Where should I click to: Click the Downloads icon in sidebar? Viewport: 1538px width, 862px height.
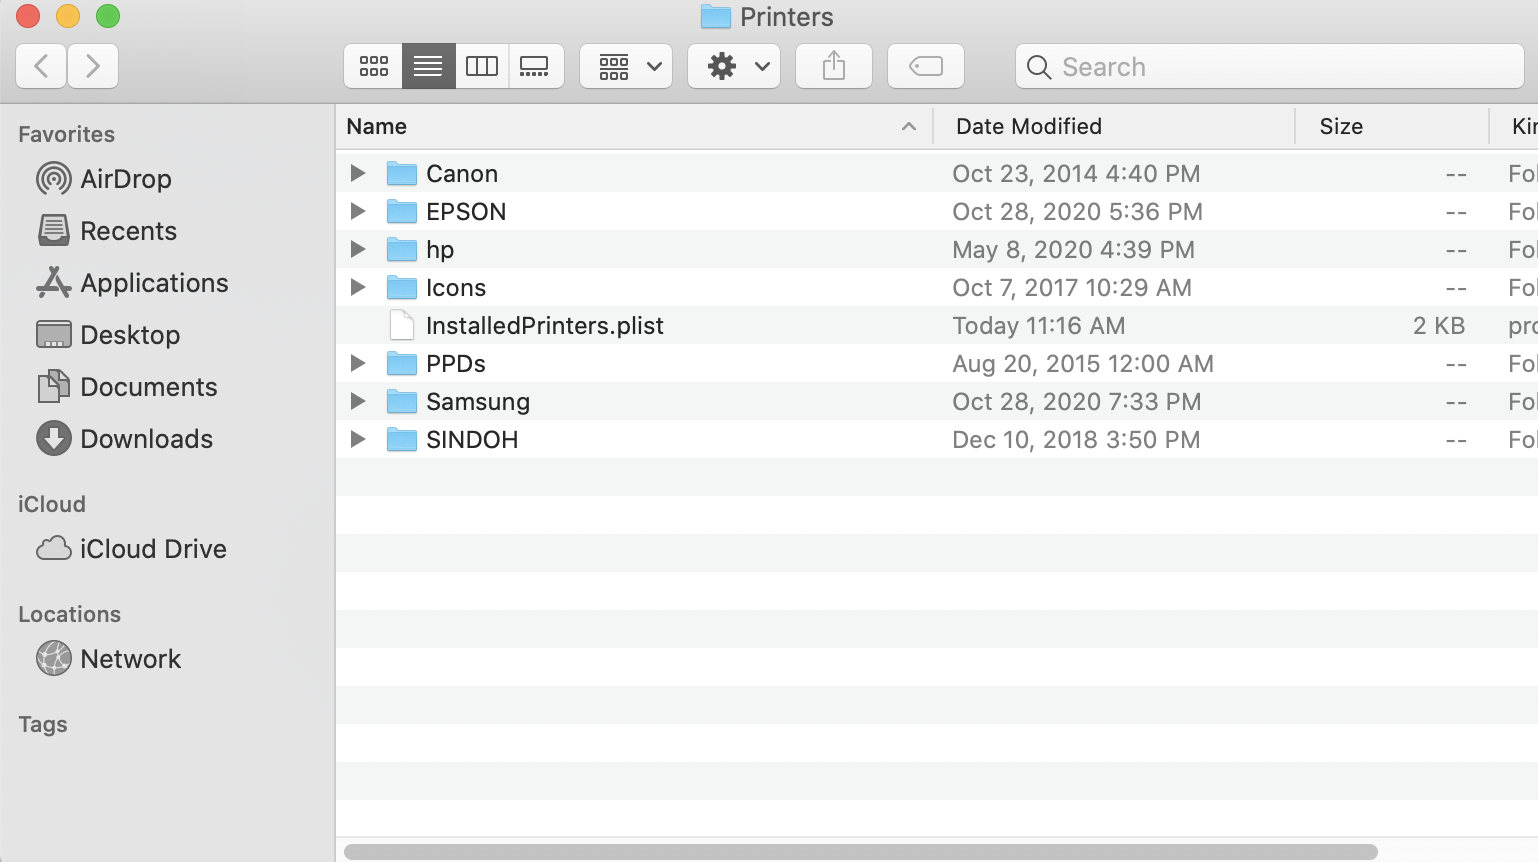(x=54, y=439)
